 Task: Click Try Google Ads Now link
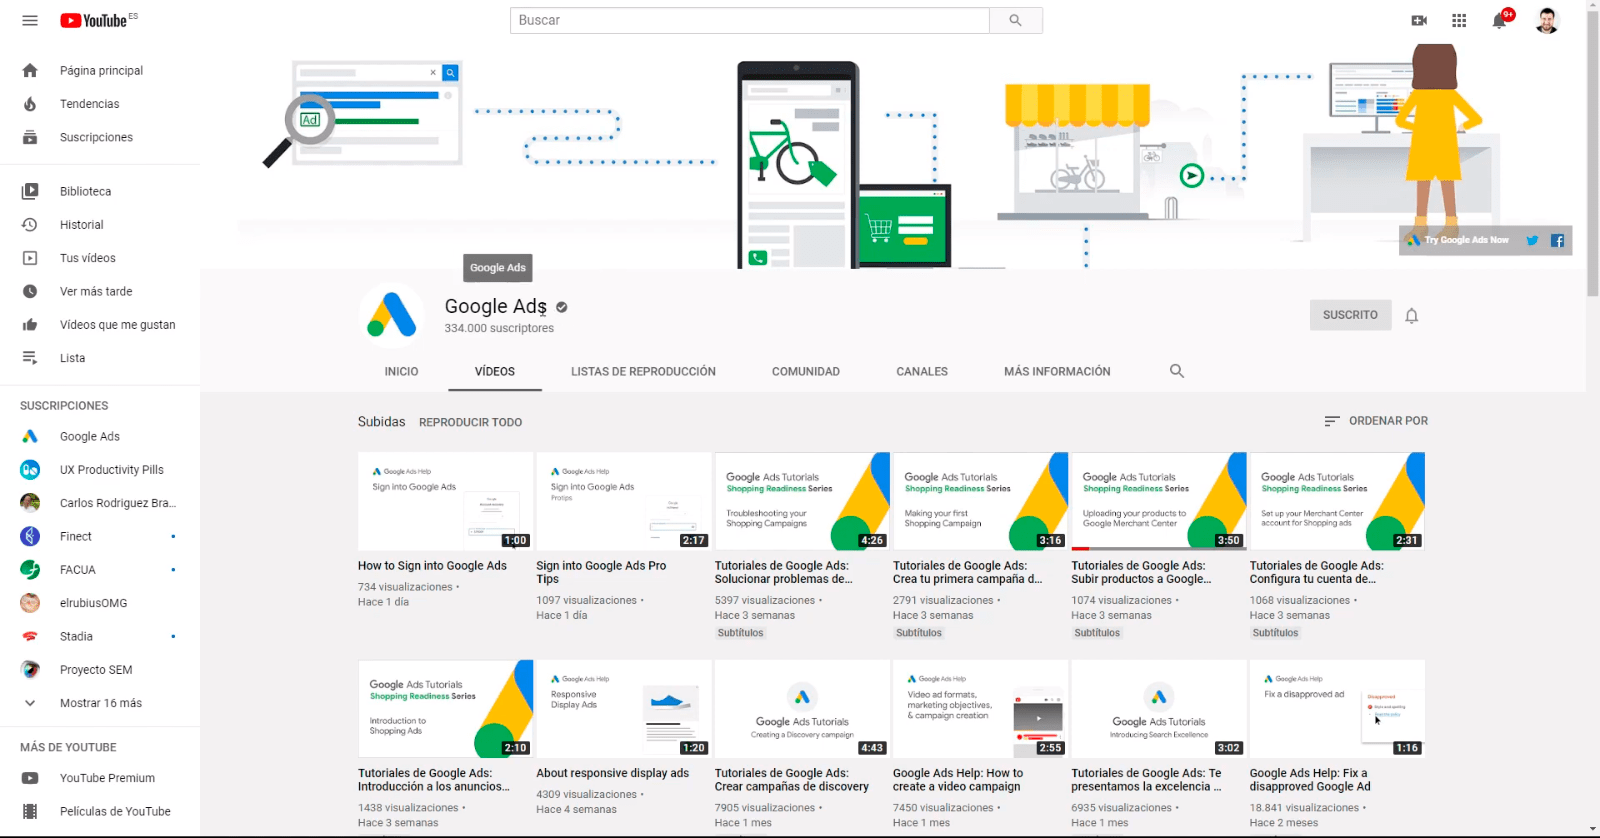pyautogui.click(x=1458, y=240)
